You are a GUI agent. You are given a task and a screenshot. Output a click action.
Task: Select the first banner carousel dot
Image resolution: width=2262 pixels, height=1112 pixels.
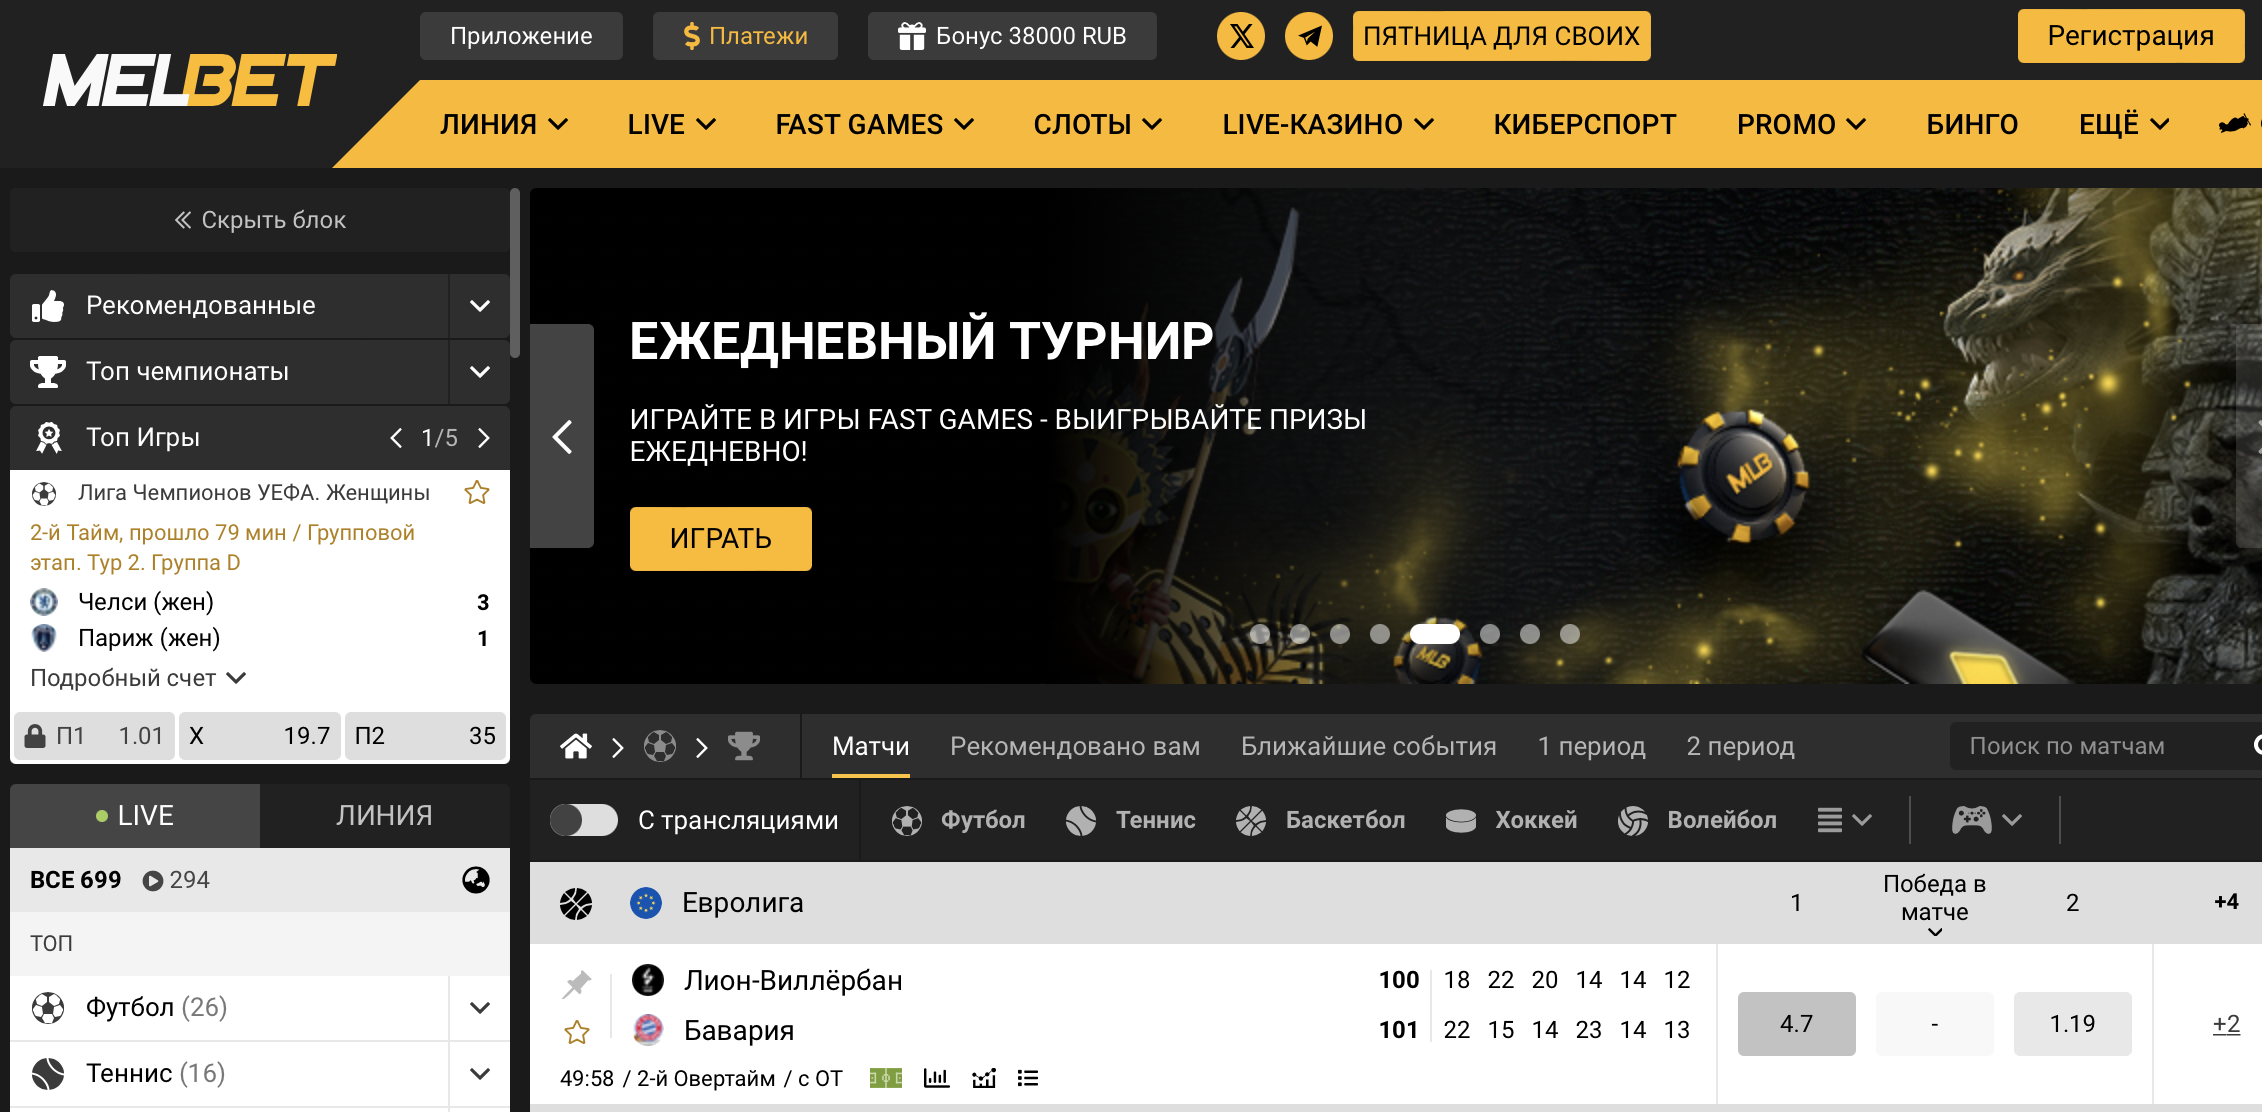click(x=1260, y=634)
